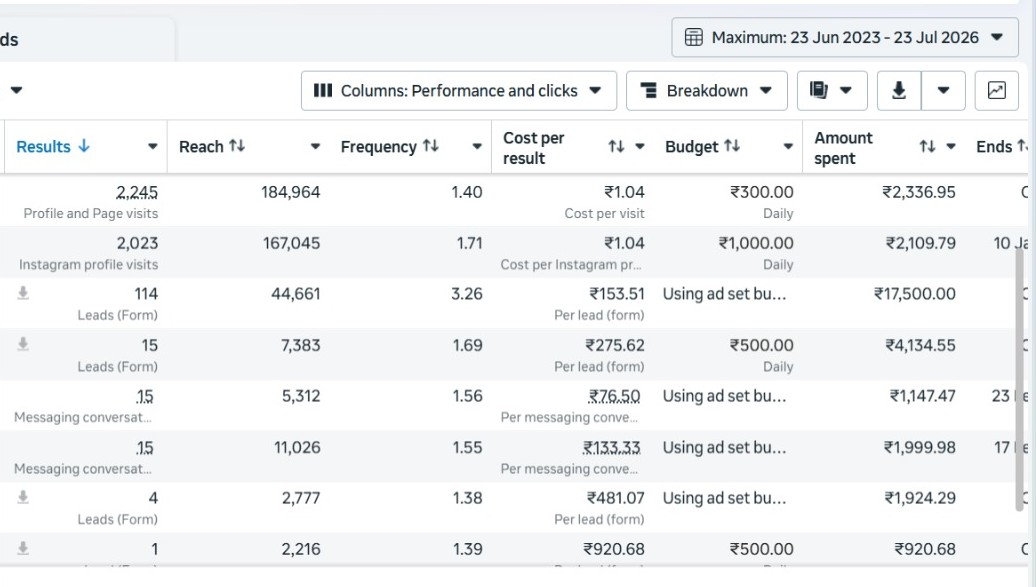Open the Breakdown dropdown
Viewport: 1036px width, 587px height.
pos(706,91)
